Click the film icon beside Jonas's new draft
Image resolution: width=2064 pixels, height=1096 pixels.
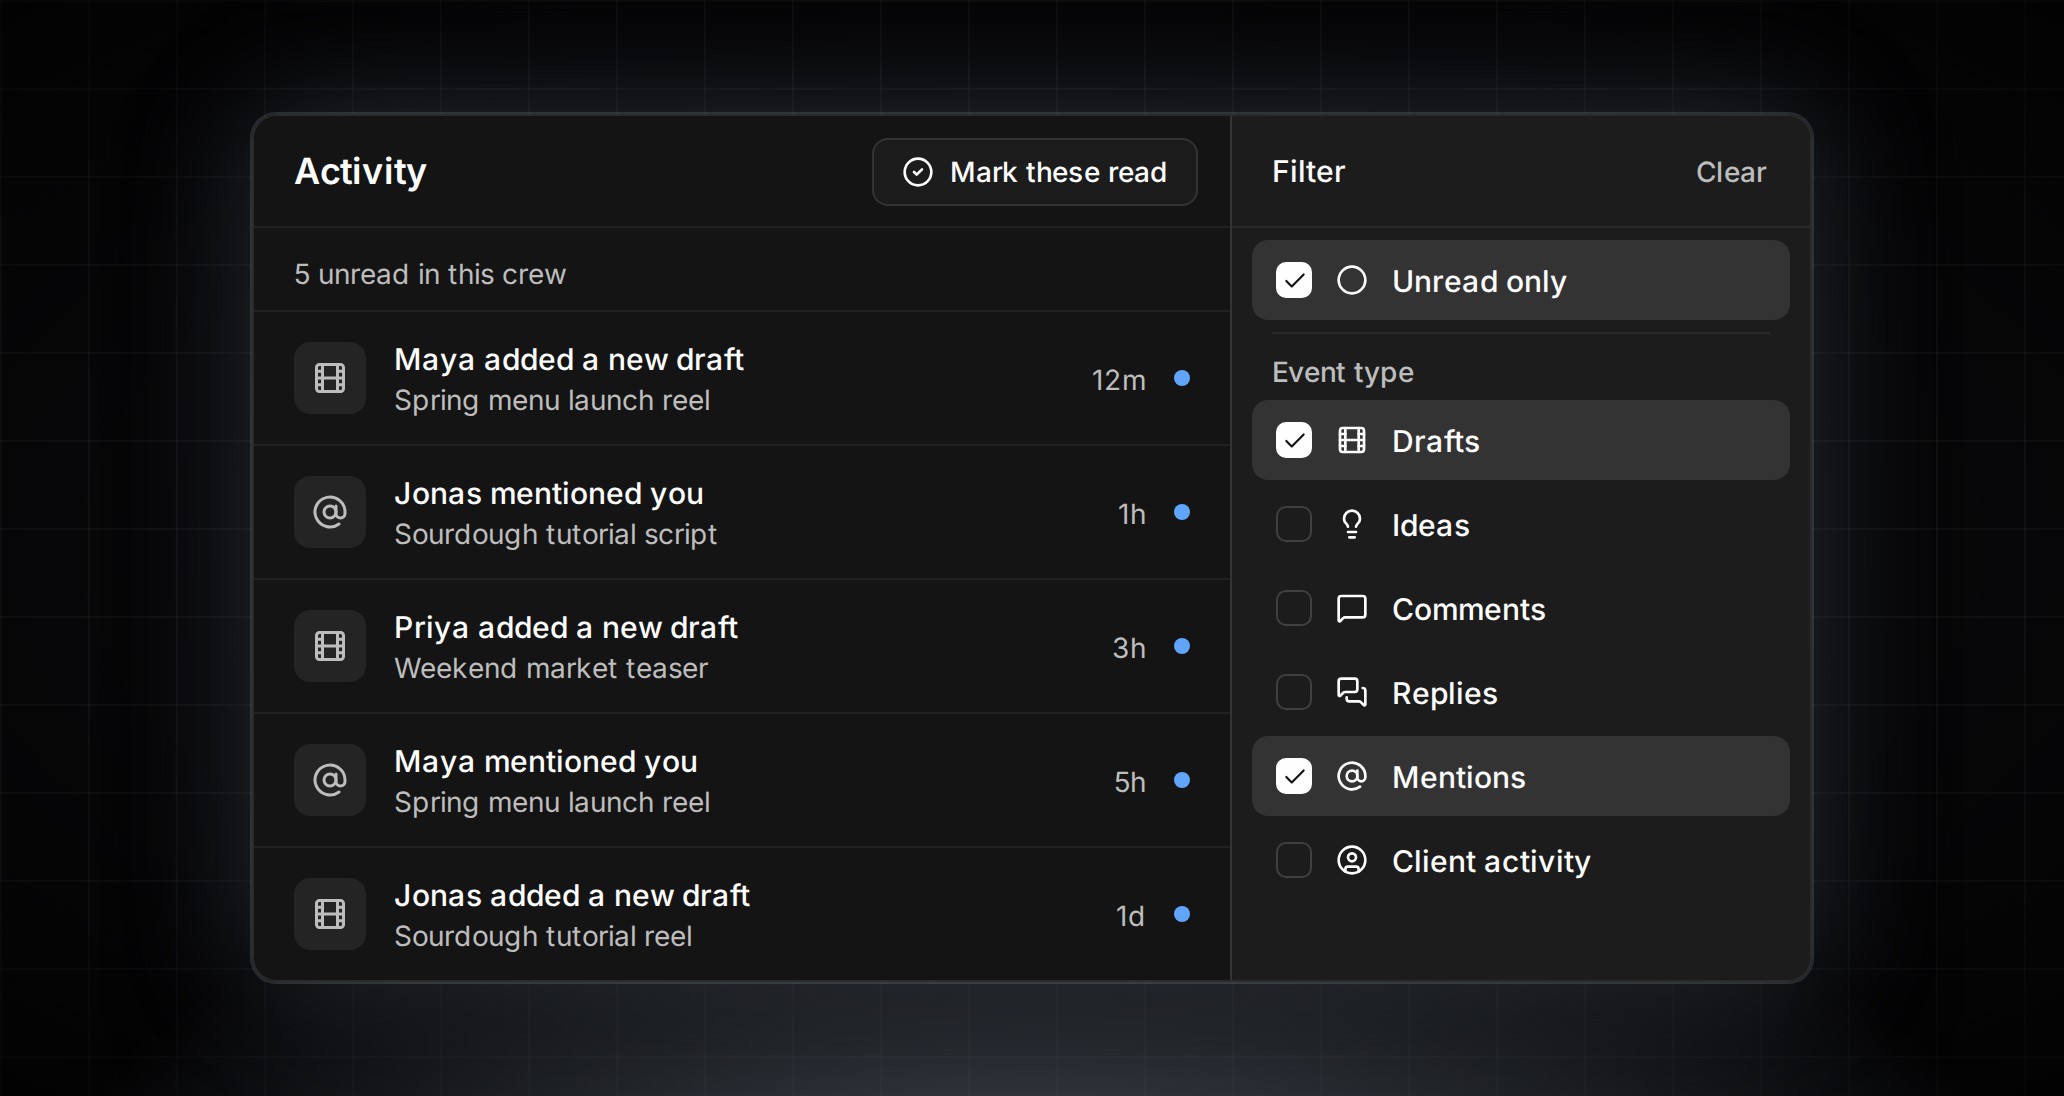(330, 914)
